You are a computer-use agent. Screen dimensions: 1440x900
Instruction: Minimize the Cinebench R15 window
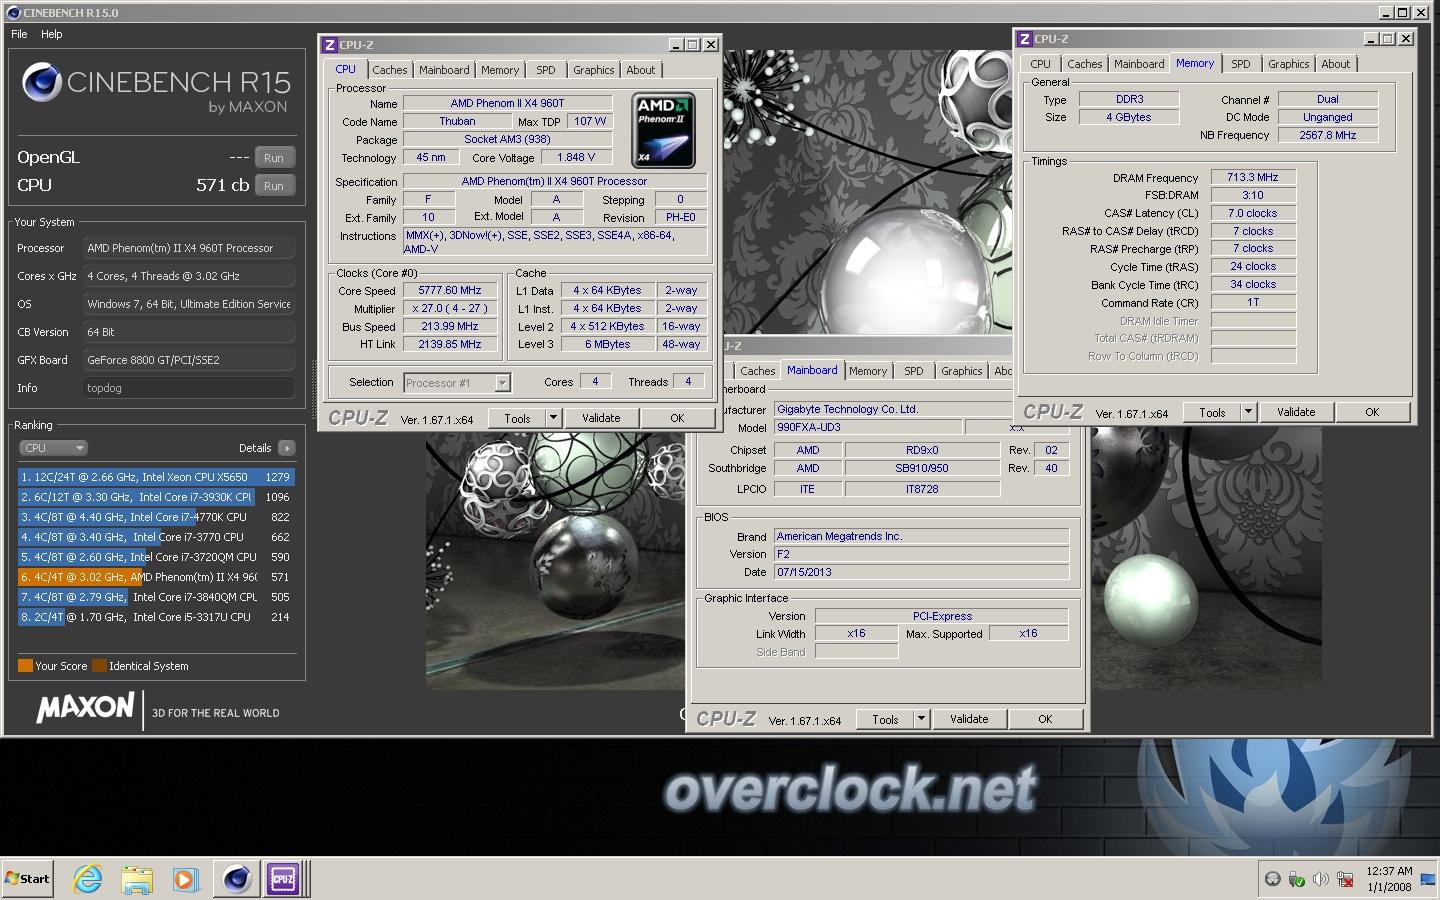coord(1385,13)
